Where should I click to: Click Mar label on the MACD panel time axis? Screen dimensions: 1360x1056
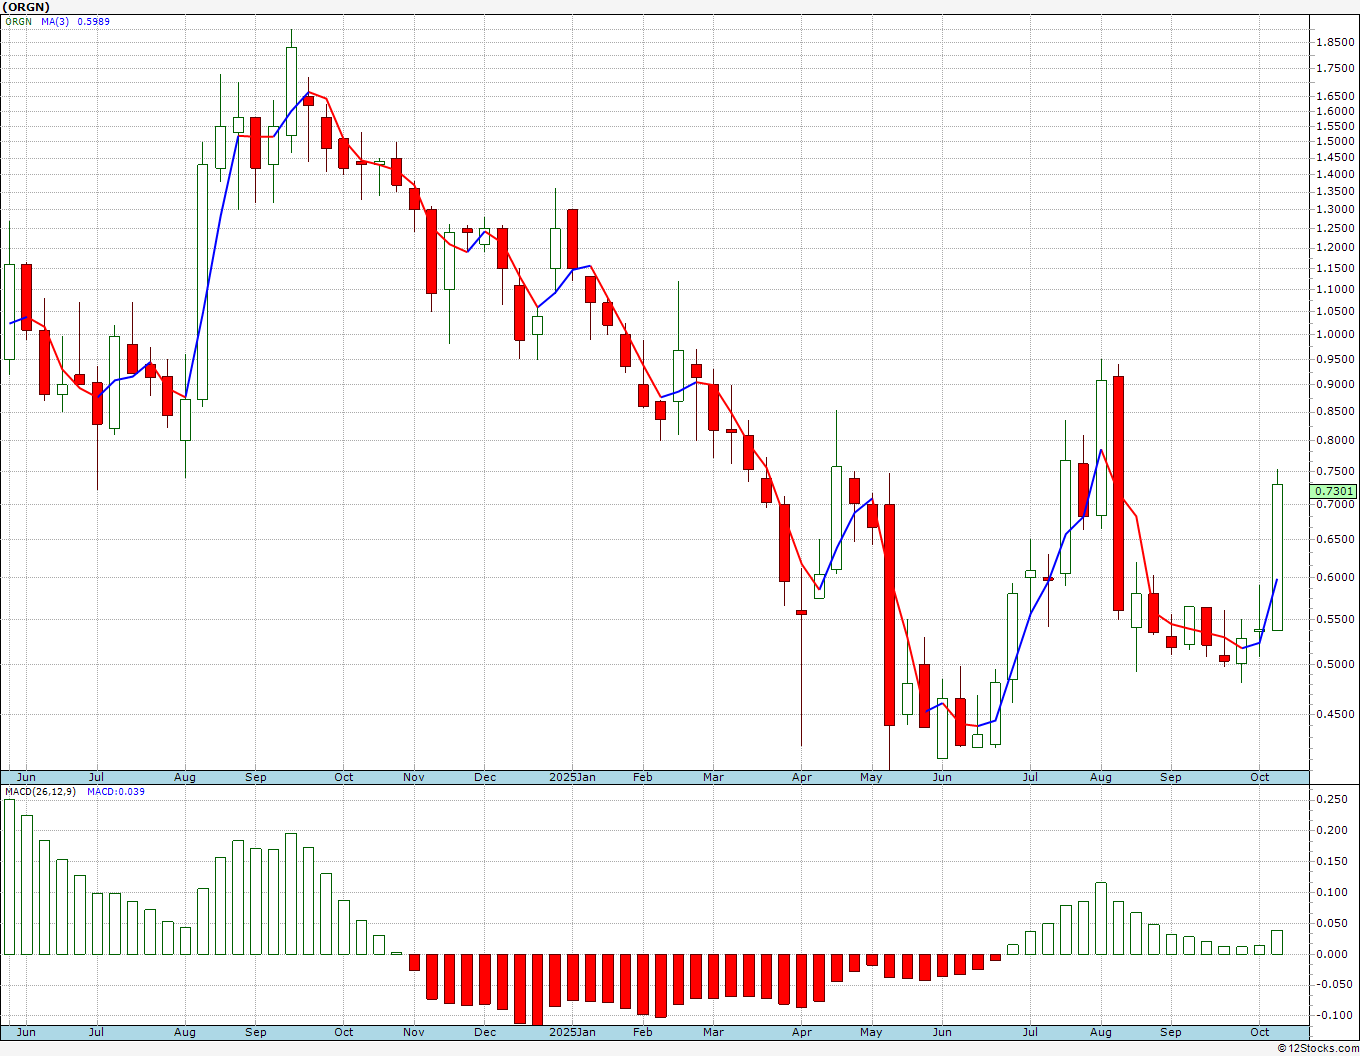[x=713, y=1031]
